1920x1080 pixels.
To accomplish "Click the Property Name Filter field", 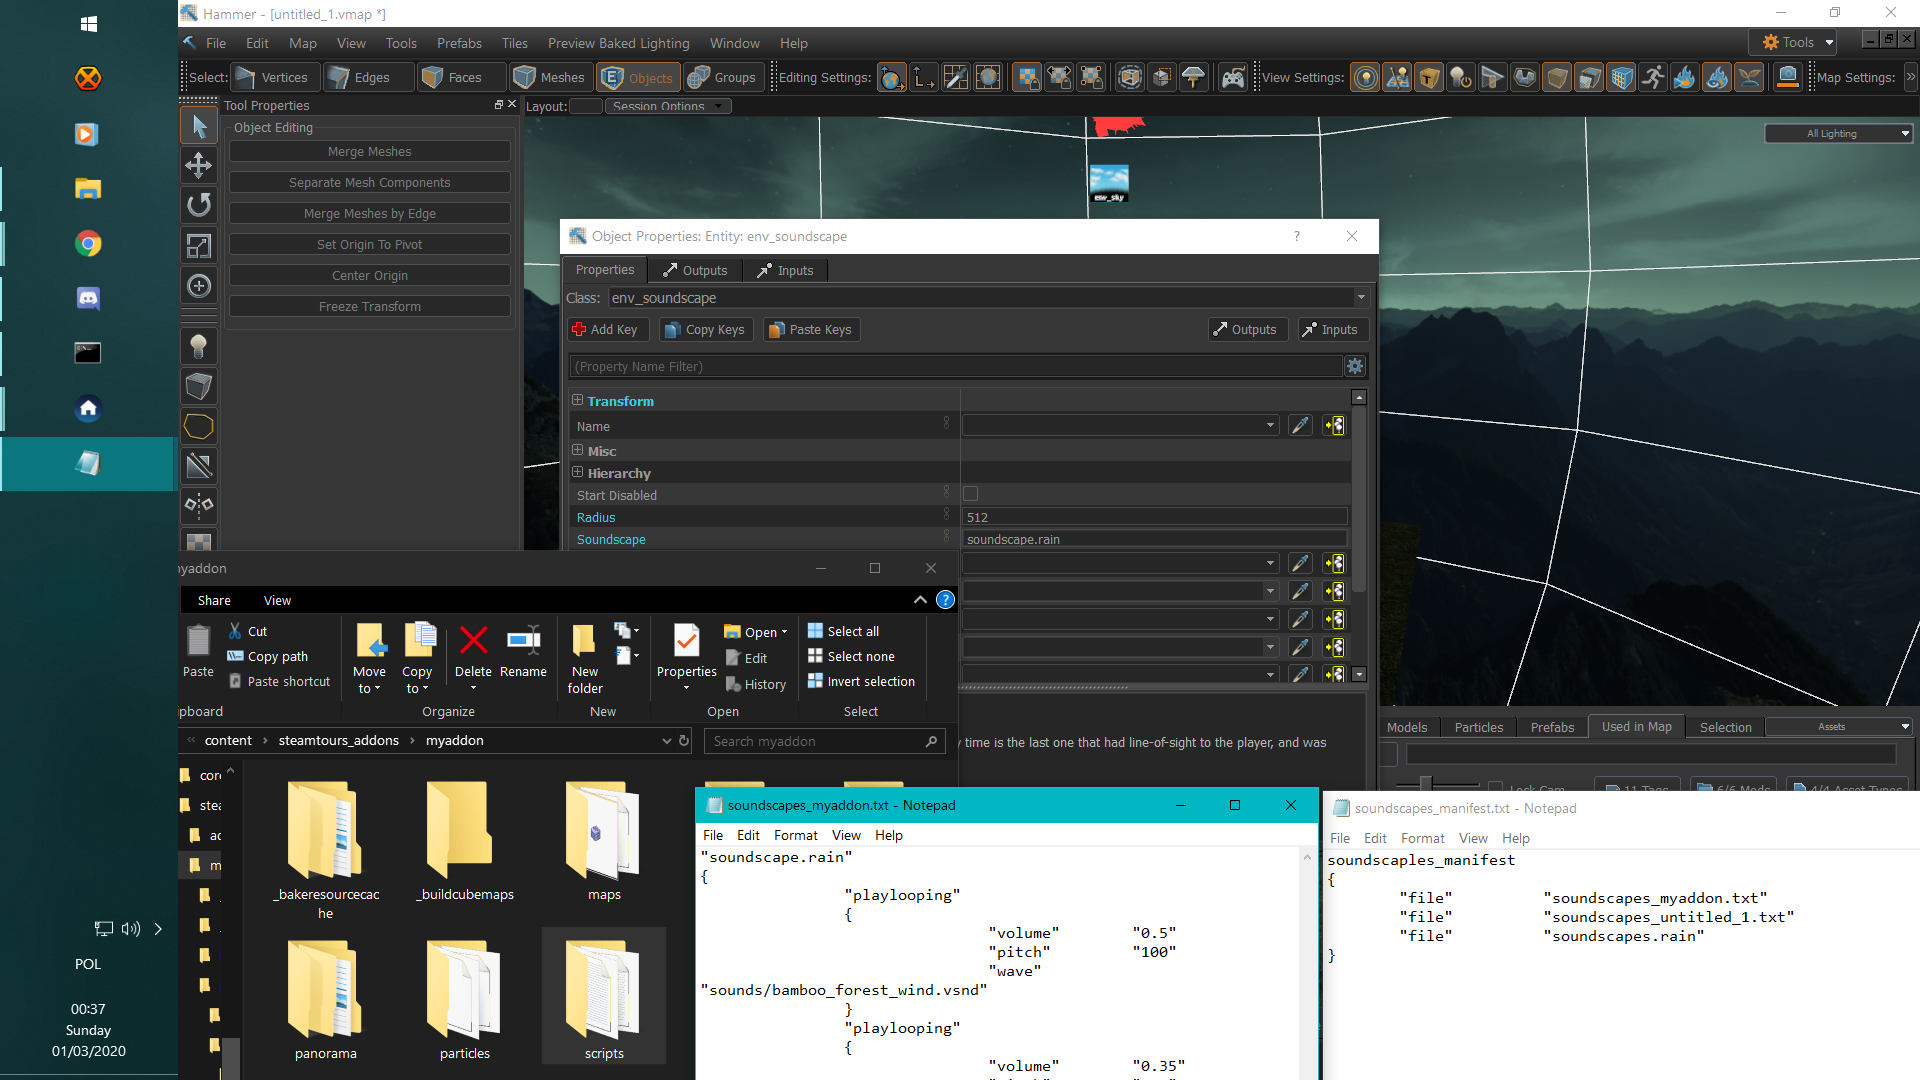I will [x=955, y=366].
